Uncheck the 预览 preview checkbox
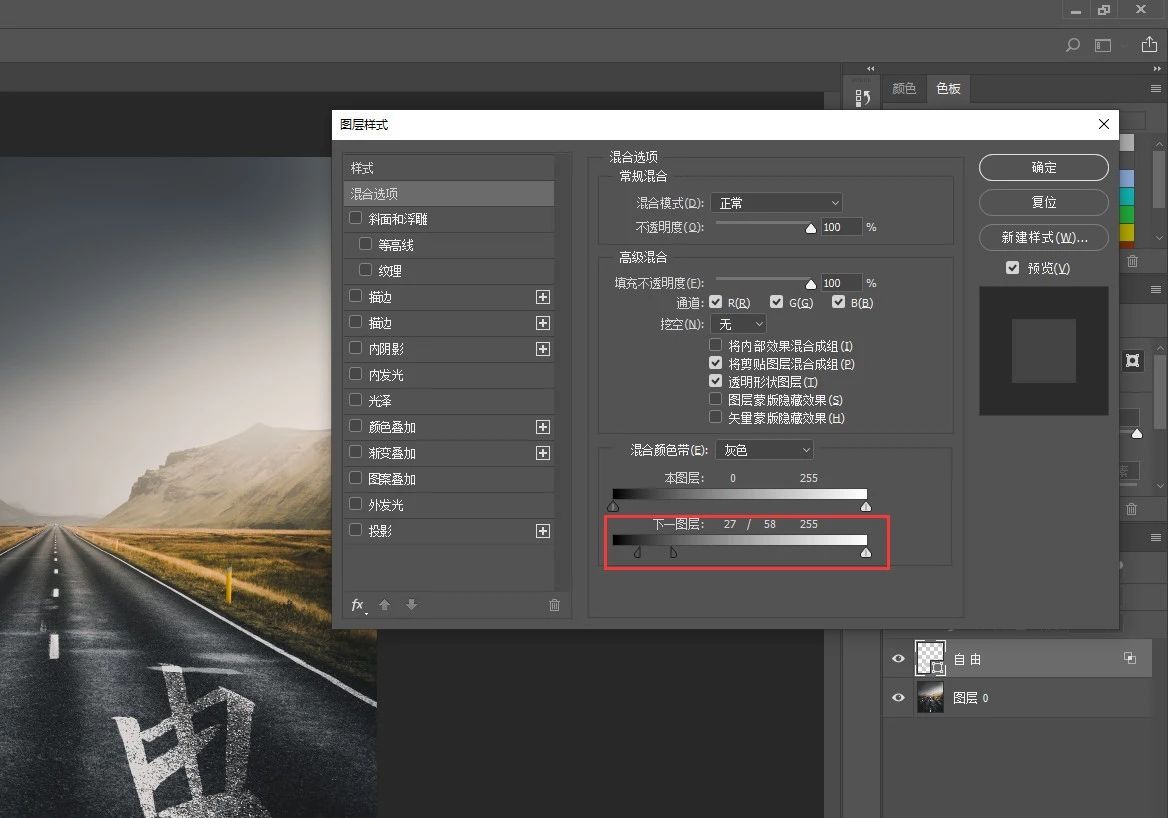Viewport: 1168px width, 818px height. click(x=1013, y=268)
